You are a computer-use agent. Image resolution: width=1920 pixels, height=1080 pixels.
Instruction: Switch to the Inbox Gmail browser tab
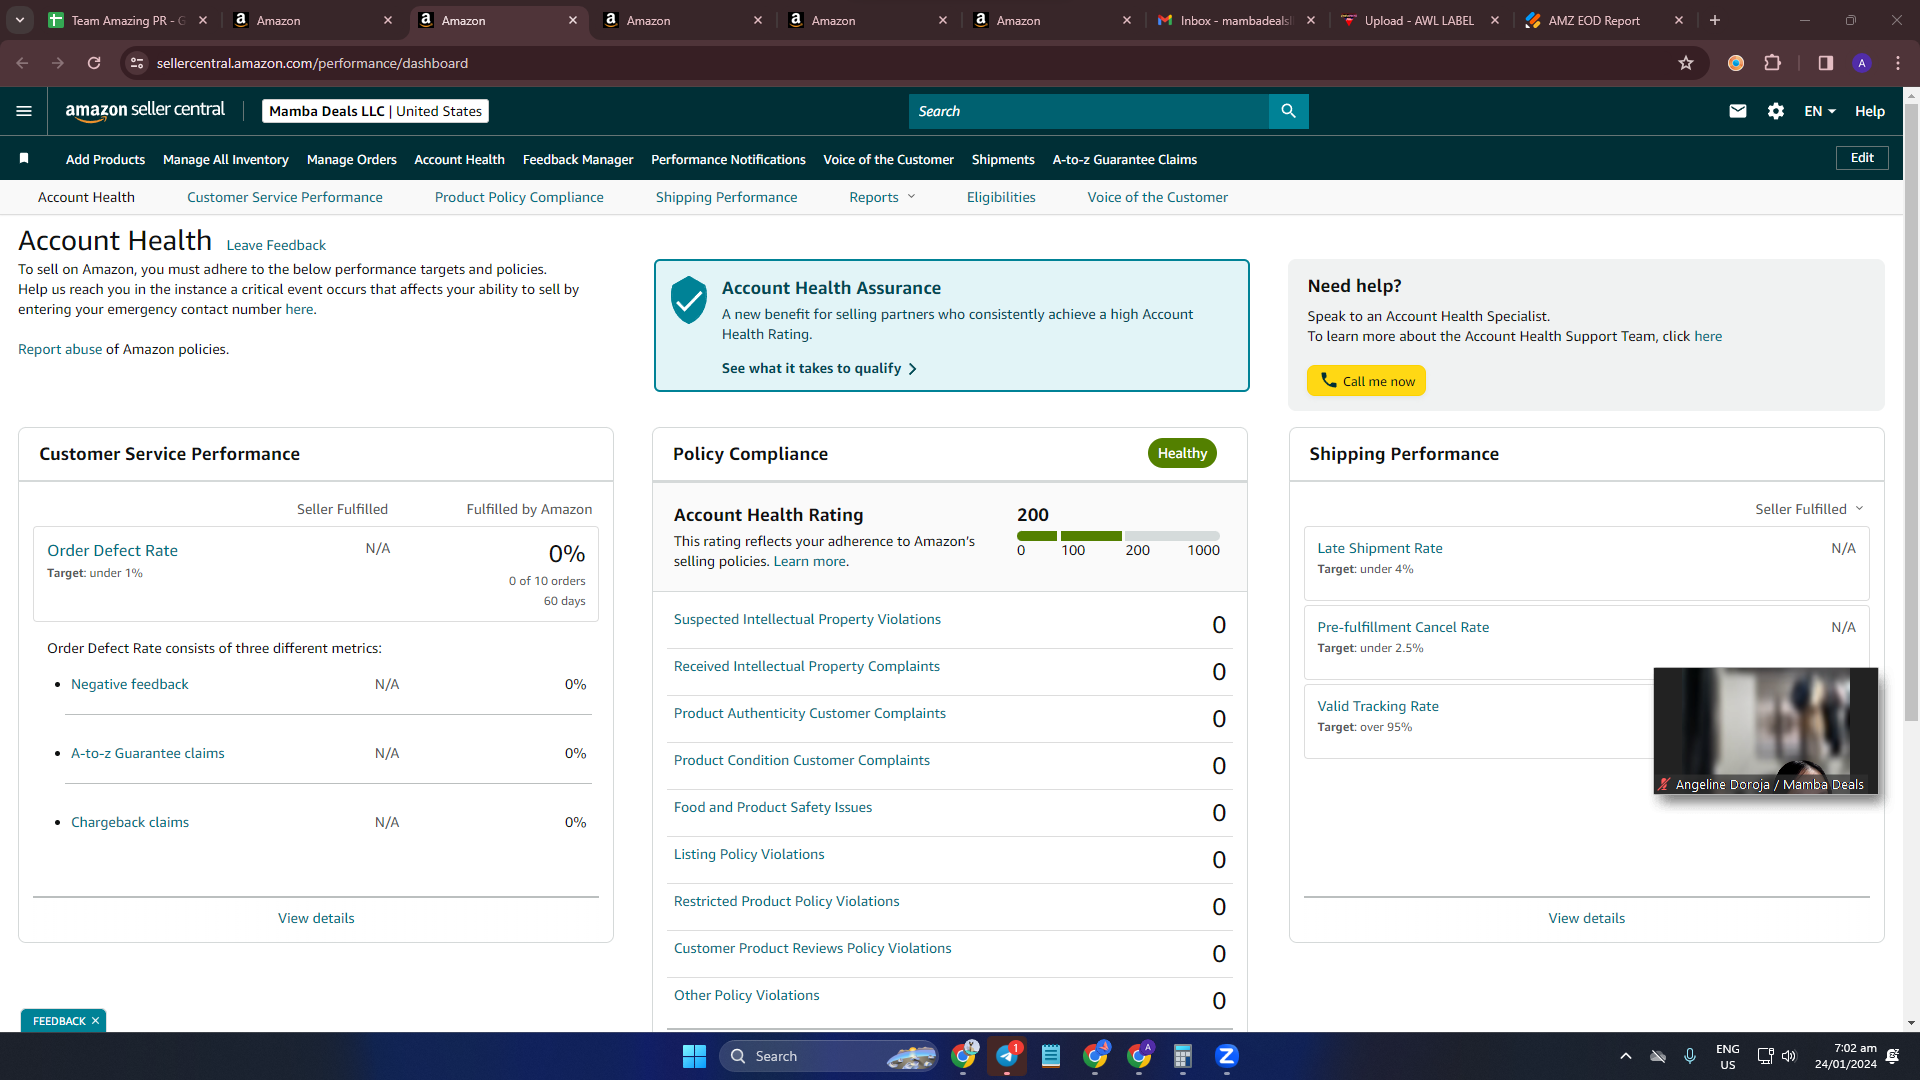pyautogui.click(x=1236, y=20)
